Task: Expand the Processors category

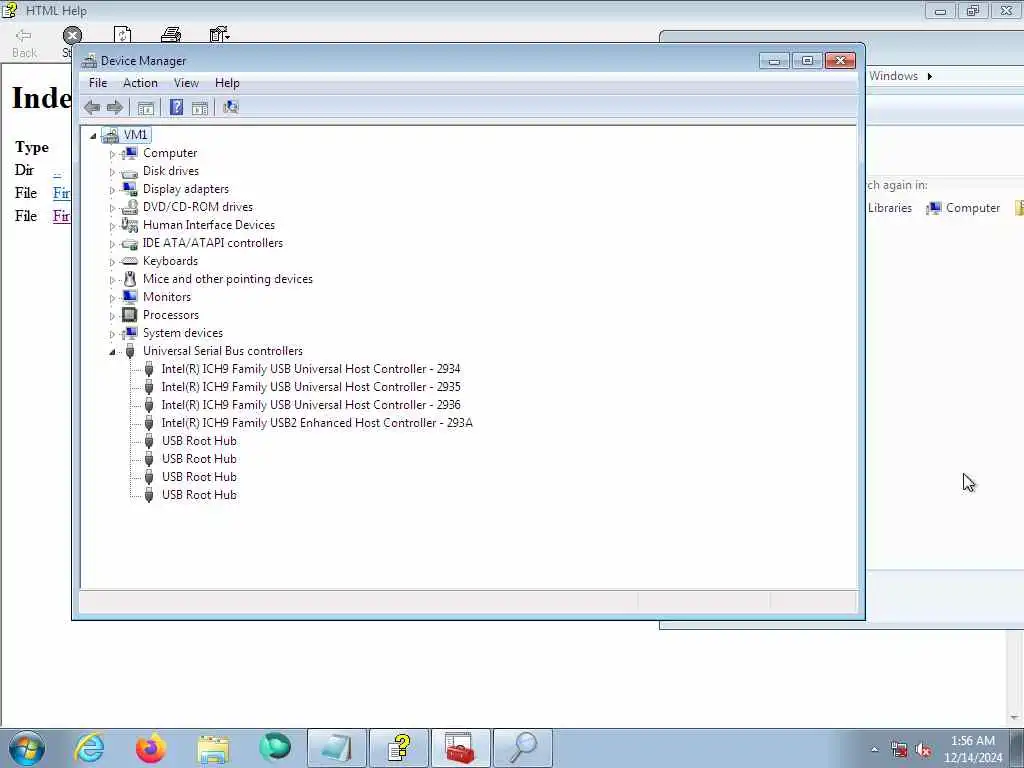Action: click(112, 316)
